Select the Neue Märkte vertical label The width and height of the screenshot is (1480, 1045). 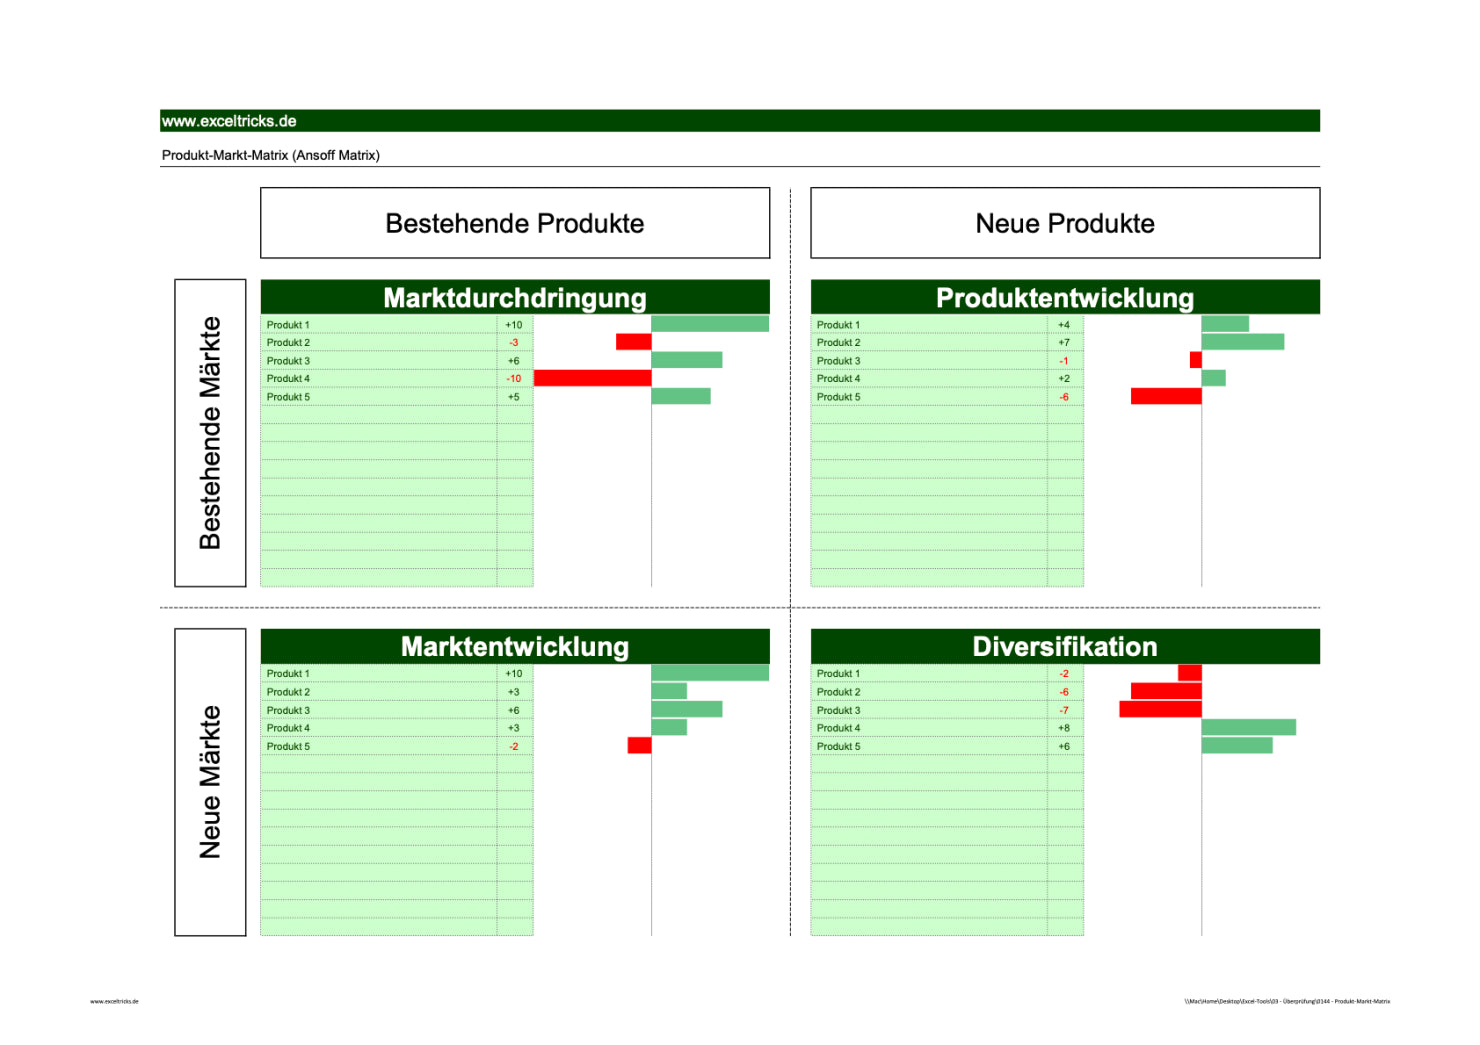coord(210,782)
